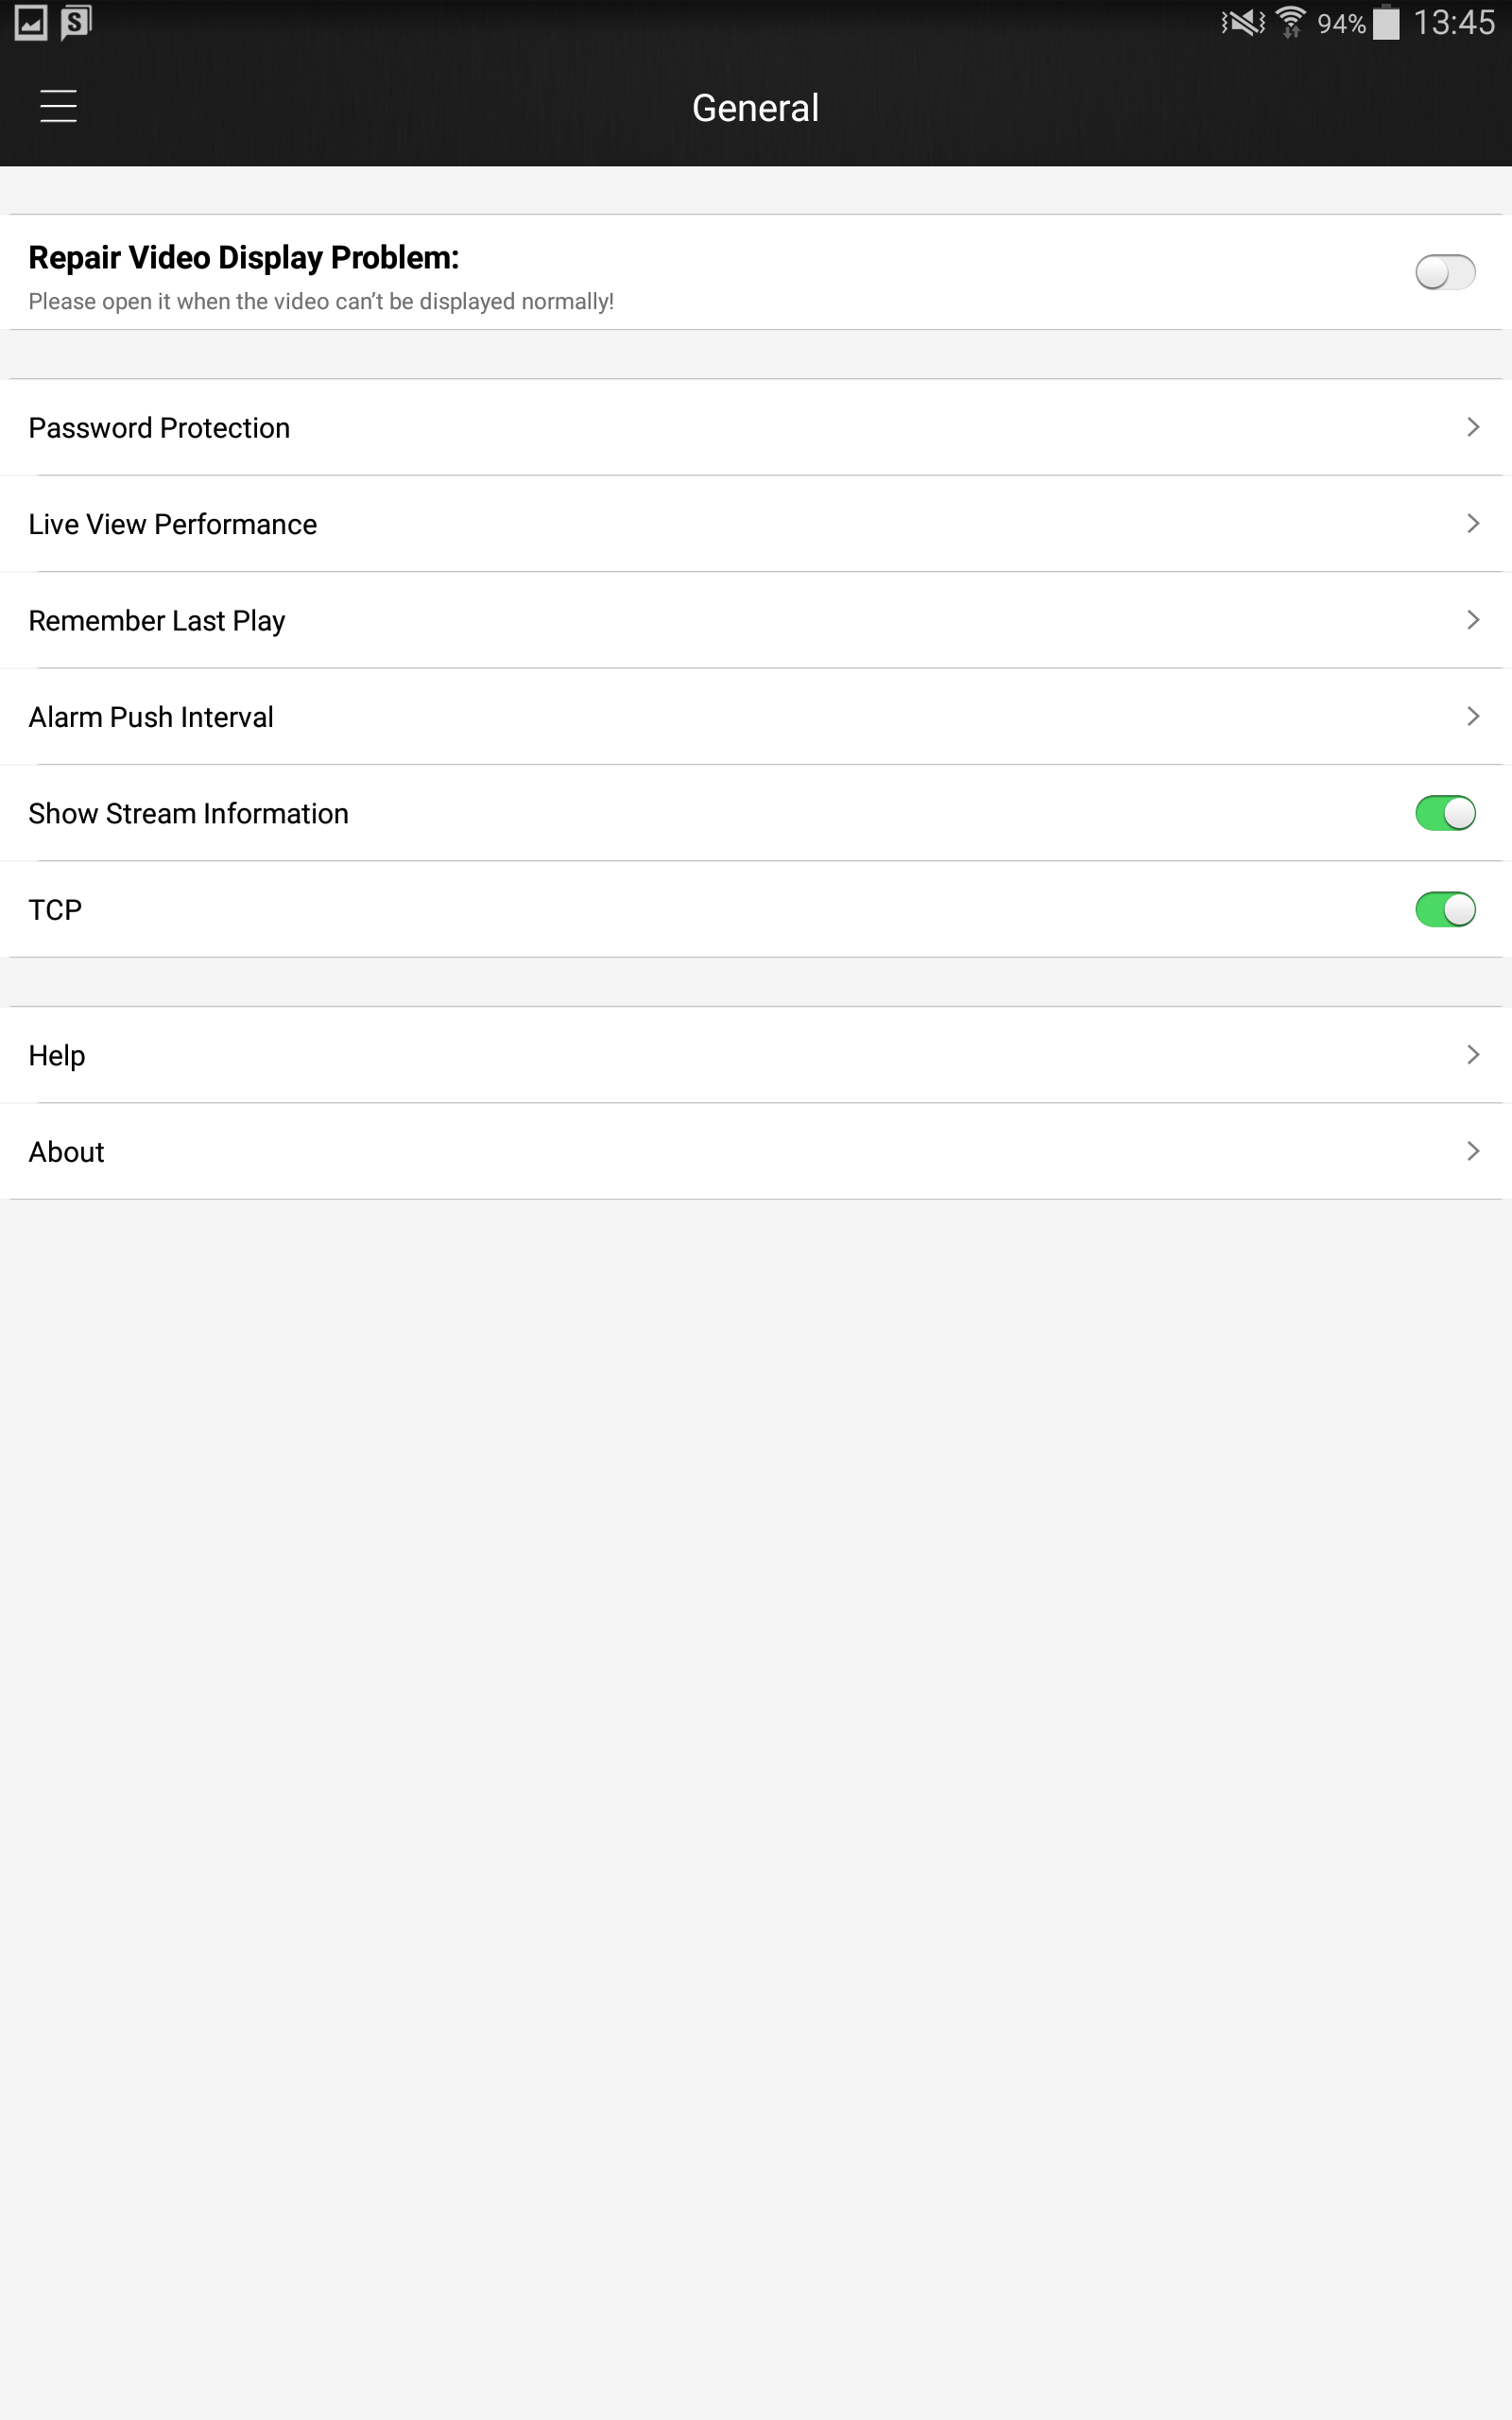Open the Help entry
This screenshot has height=2420, width=1512.
(x=756, y=1055)
